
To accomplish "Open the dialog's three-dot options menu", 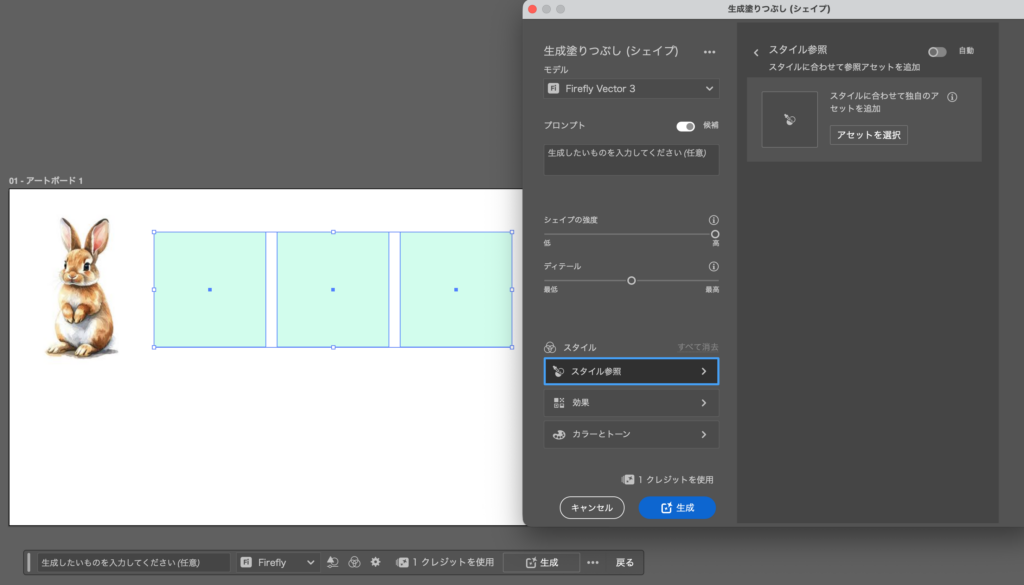I will pos(710,51).
